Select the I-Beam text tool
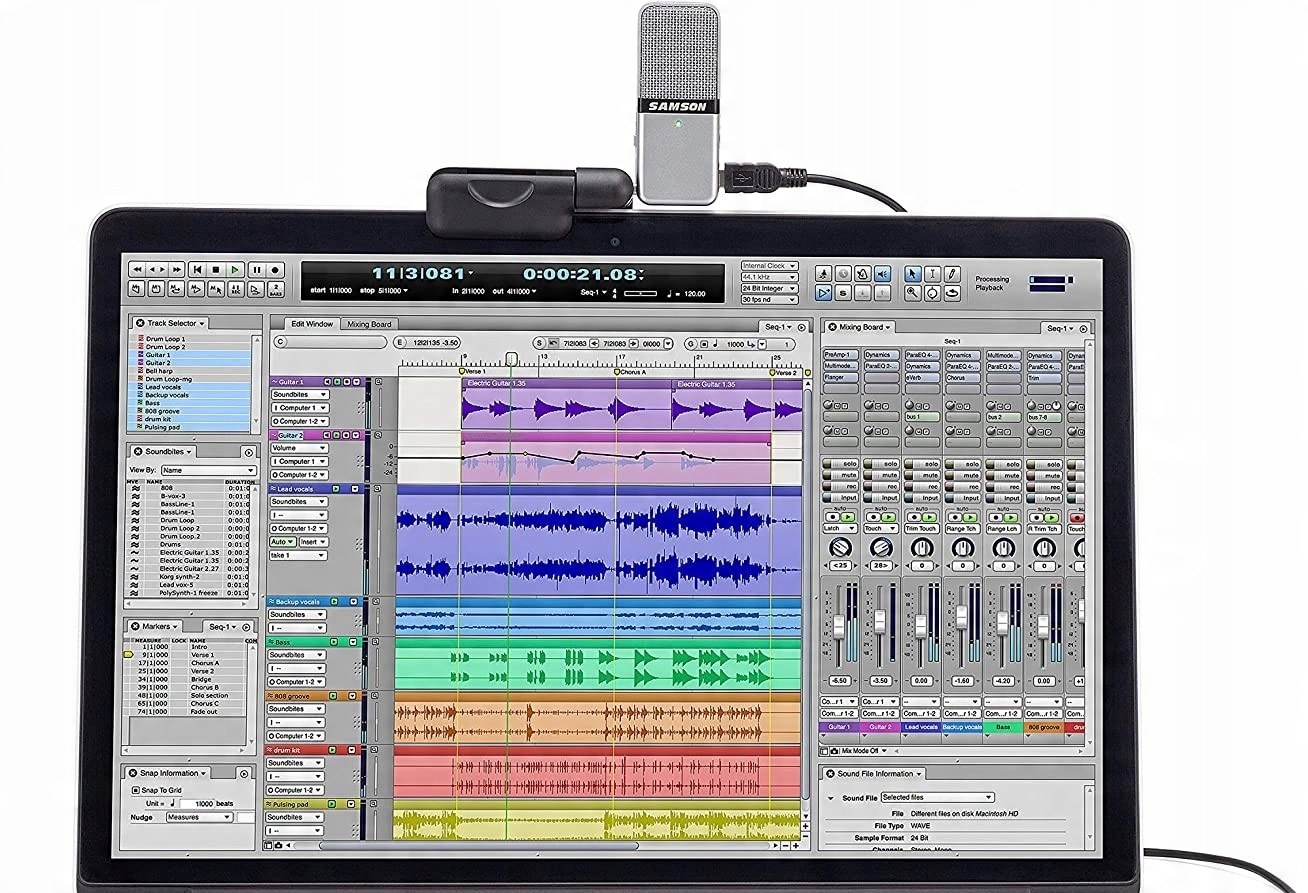 [x=932, y=274]
